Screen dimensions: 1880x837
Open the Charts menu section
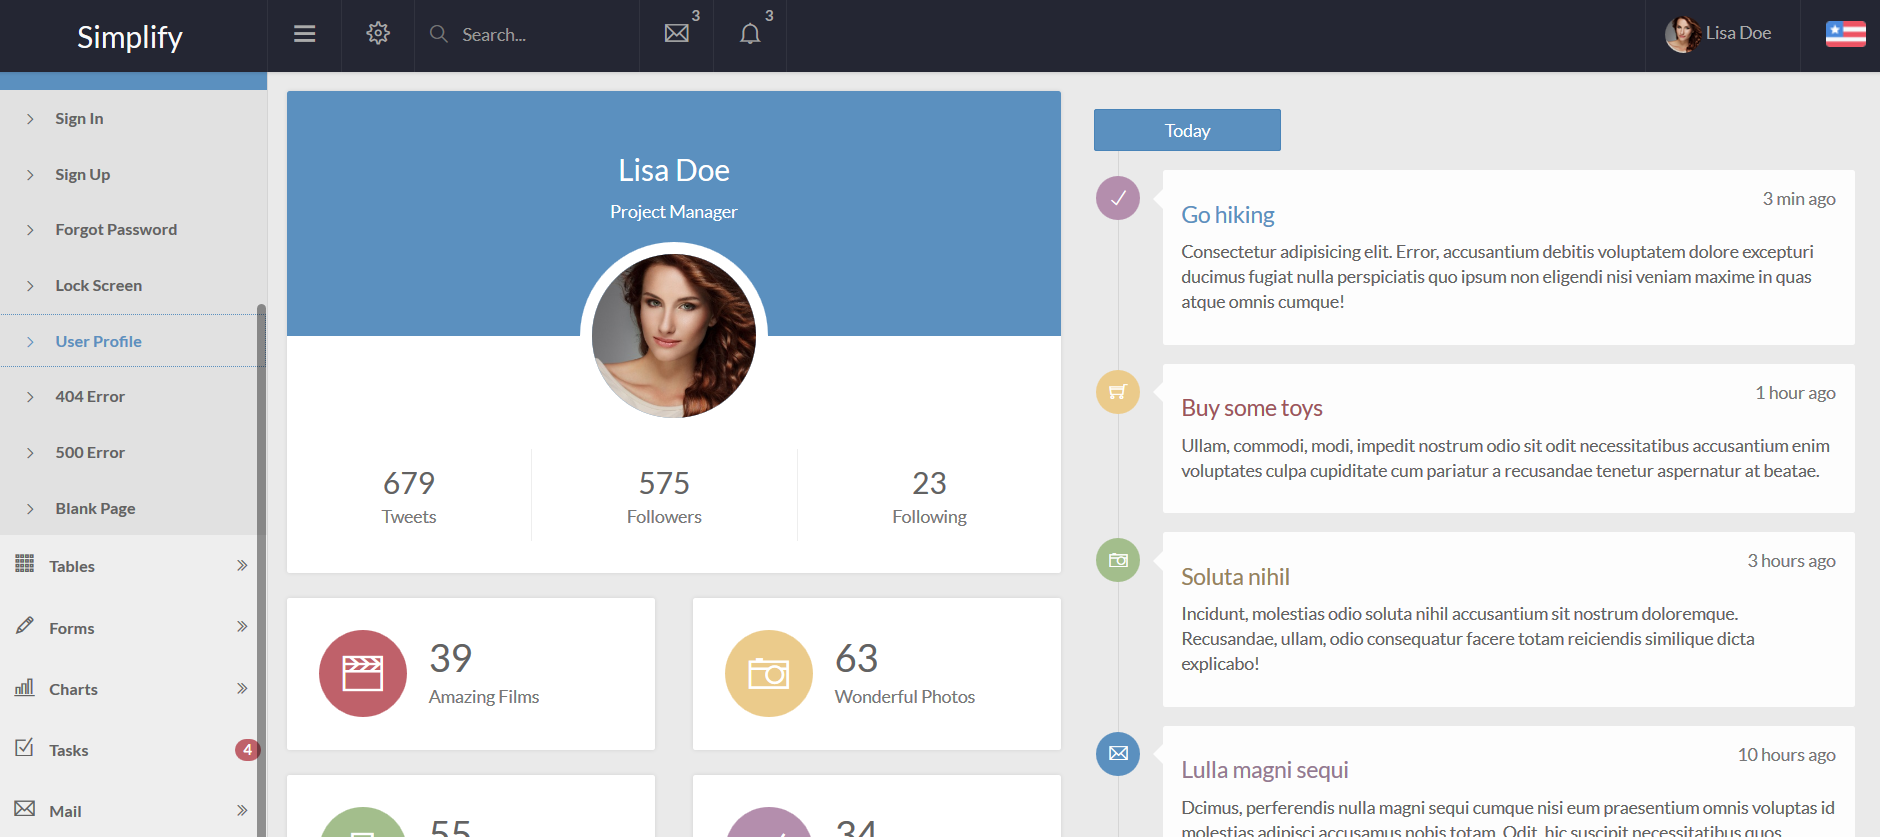pos(73,690)
